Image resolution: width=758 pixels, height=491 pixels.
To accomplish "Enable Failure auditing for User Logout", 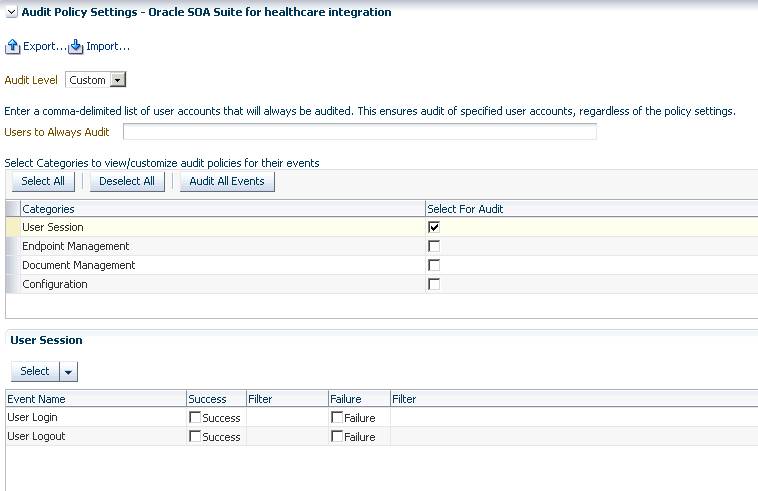I will (x=337, y=436).
